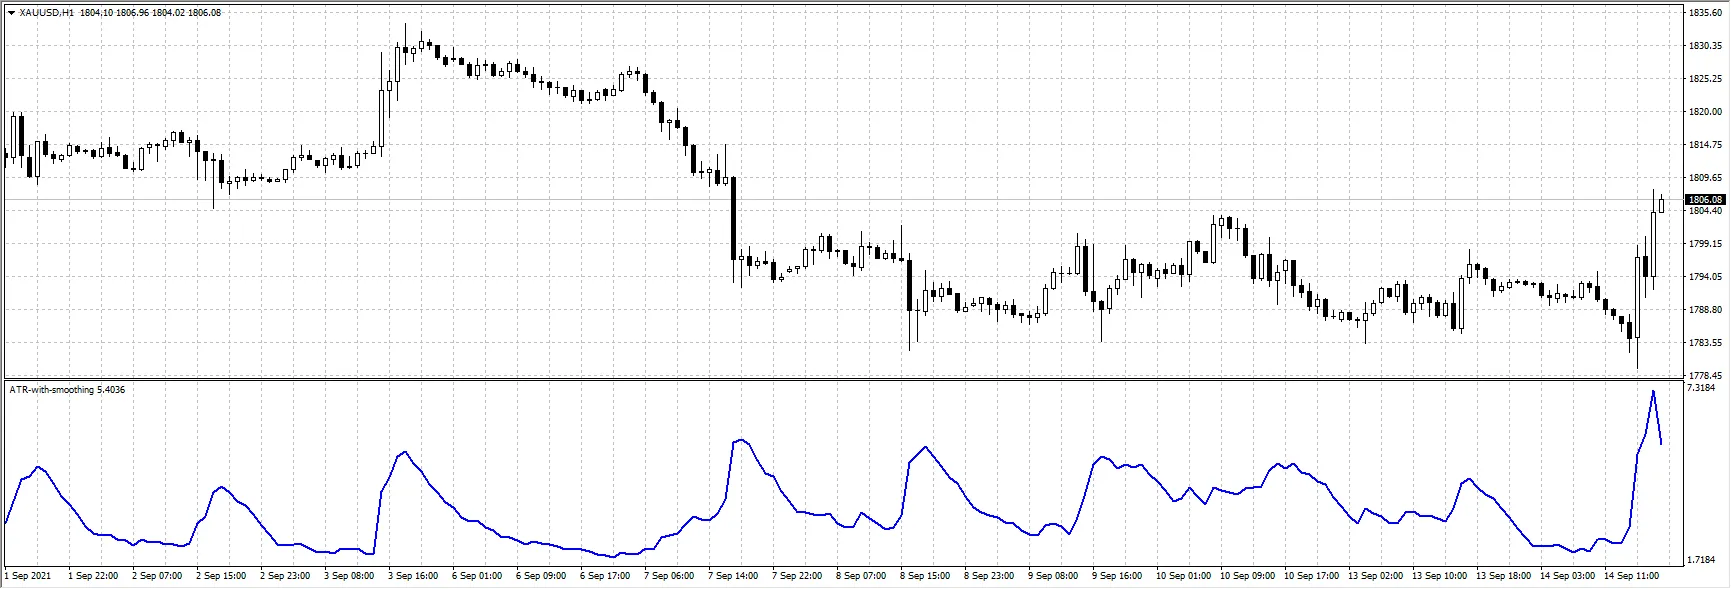Select the 1 Sep 2021 time label
The image size is (1731, 589).
tap(28, 576)
